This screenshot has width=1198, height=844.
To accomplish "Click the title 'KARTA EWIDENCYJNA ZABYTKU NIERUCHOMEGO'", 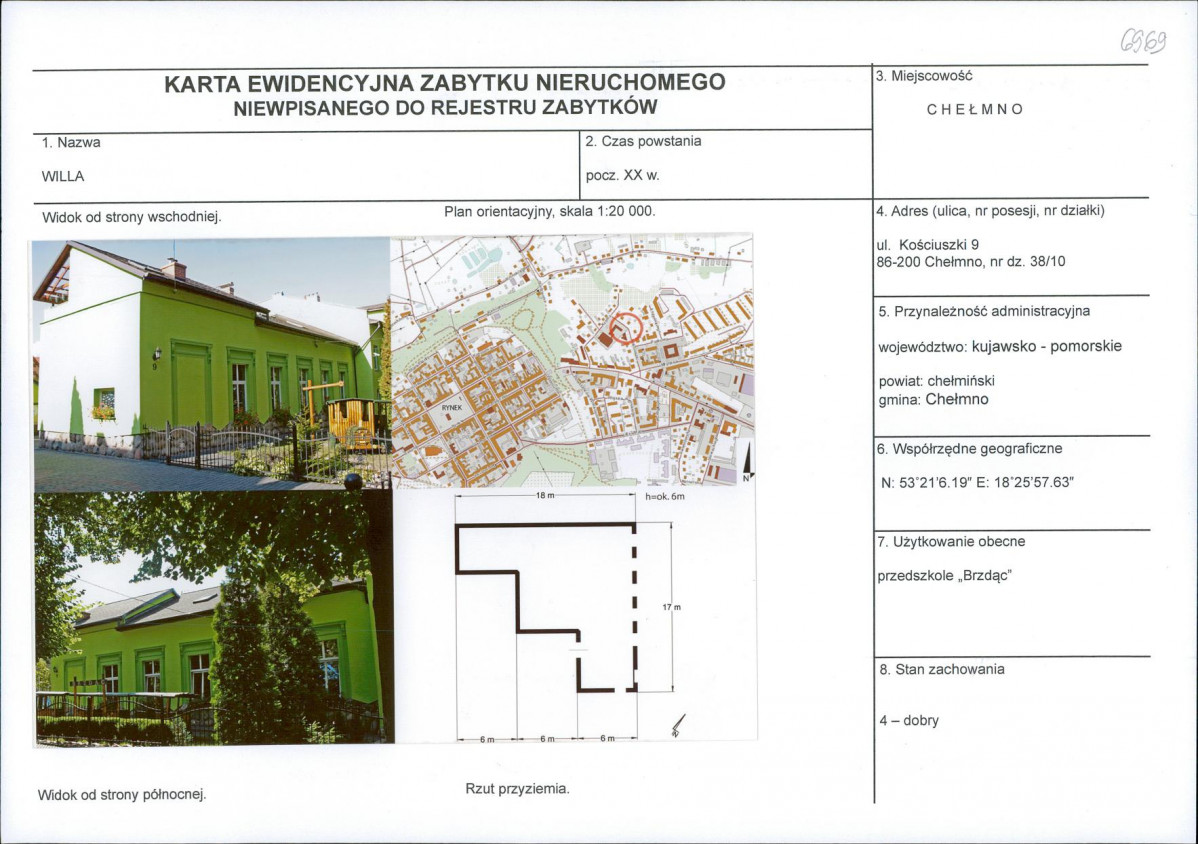I will [445, 82].
